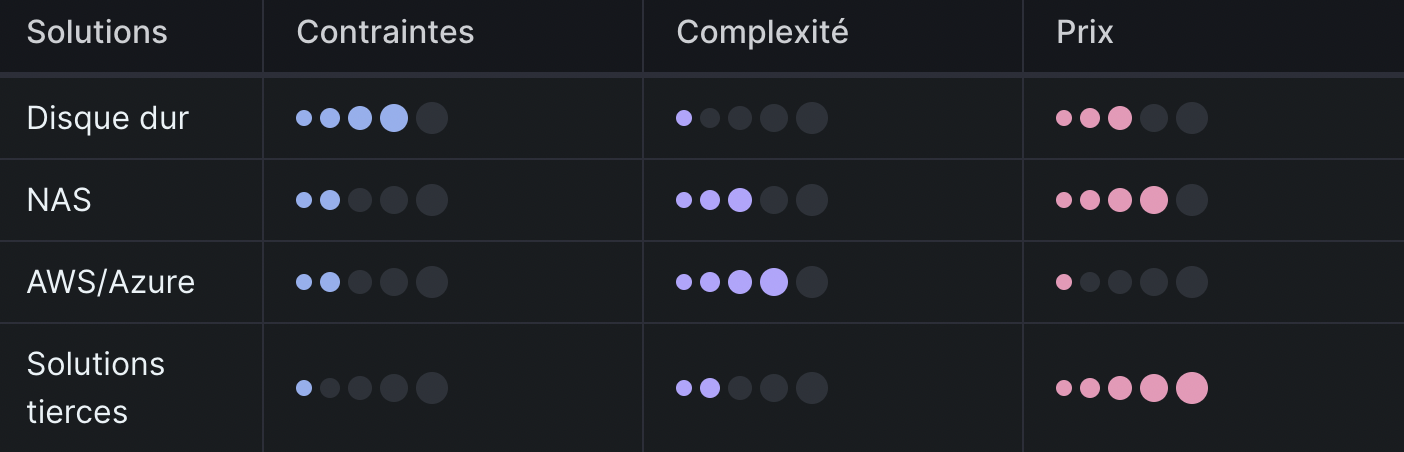
Task: Click Complexité rating dots for Solutions tierces
Action: pos(751,388)
